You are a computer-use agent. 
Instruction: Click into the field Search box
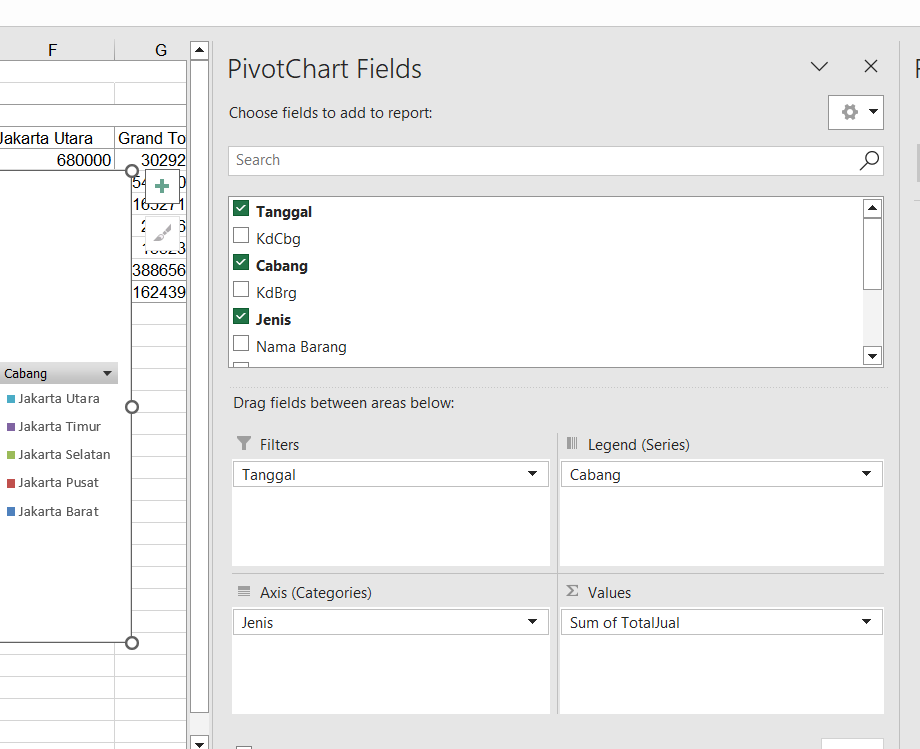[x=540, y=160]
